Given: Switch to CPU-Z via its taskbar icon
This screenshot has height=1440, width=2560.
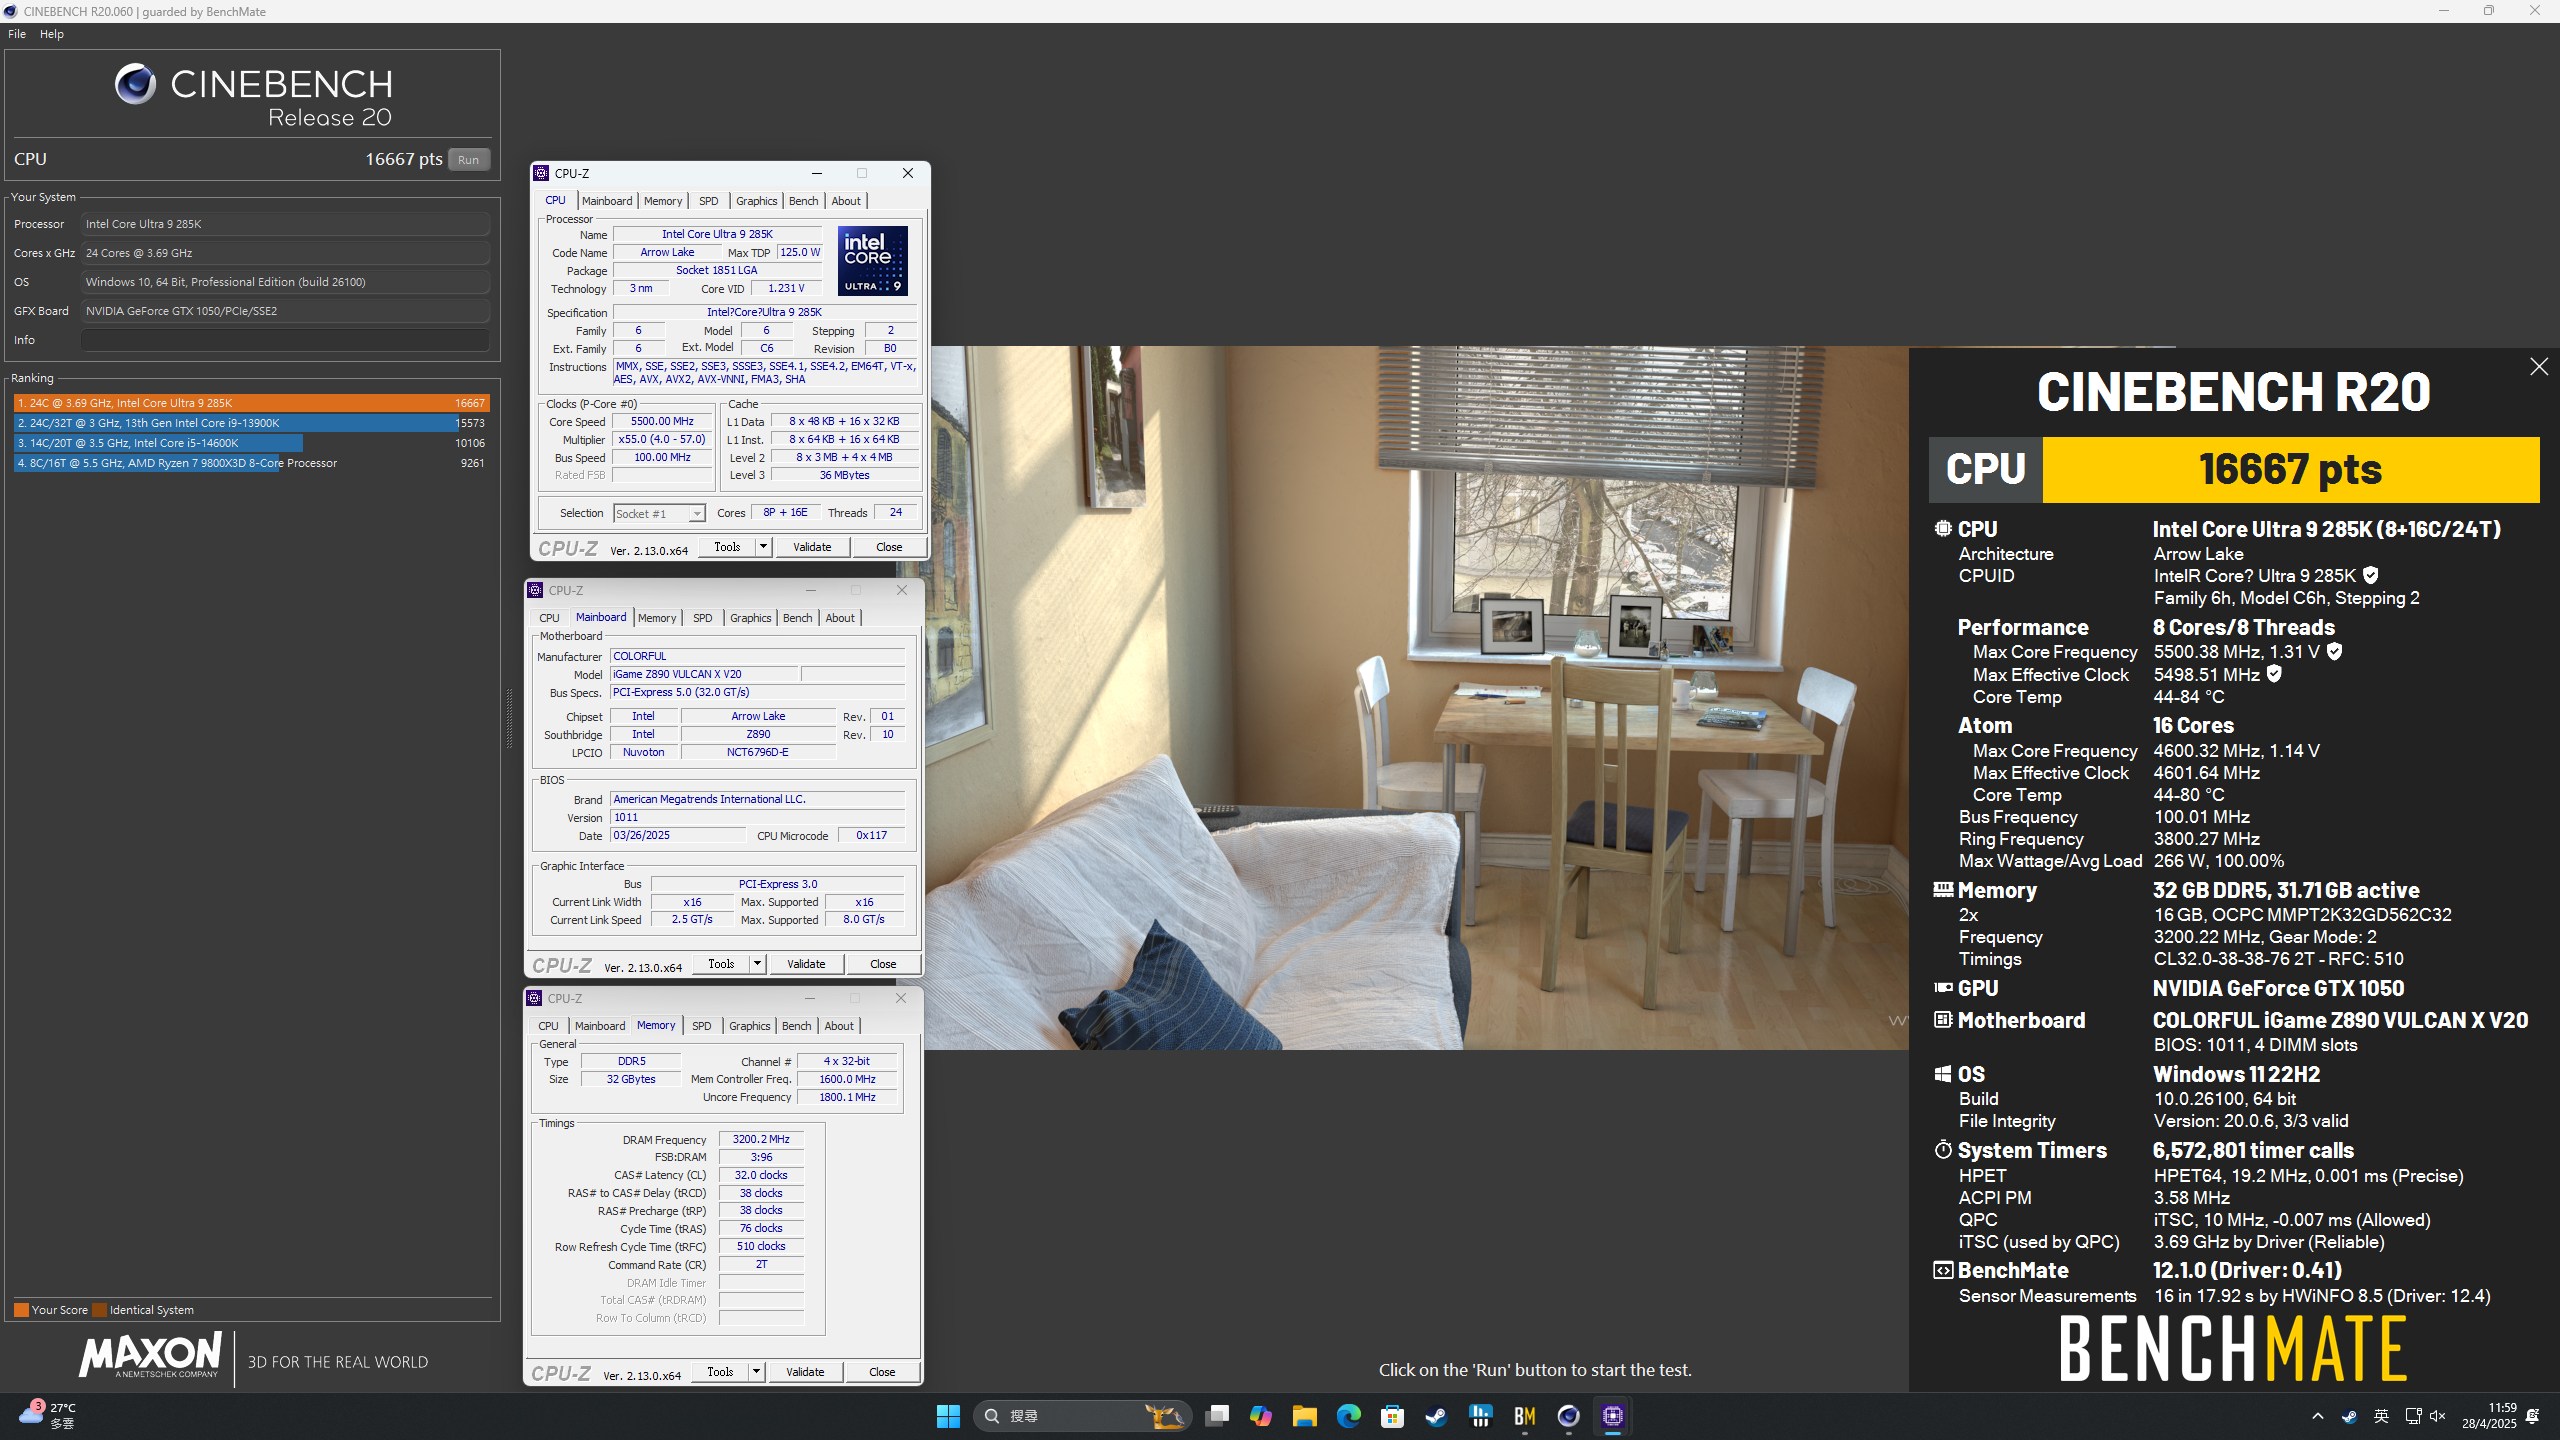Looking at the screenshot, I should 1612,1416.
